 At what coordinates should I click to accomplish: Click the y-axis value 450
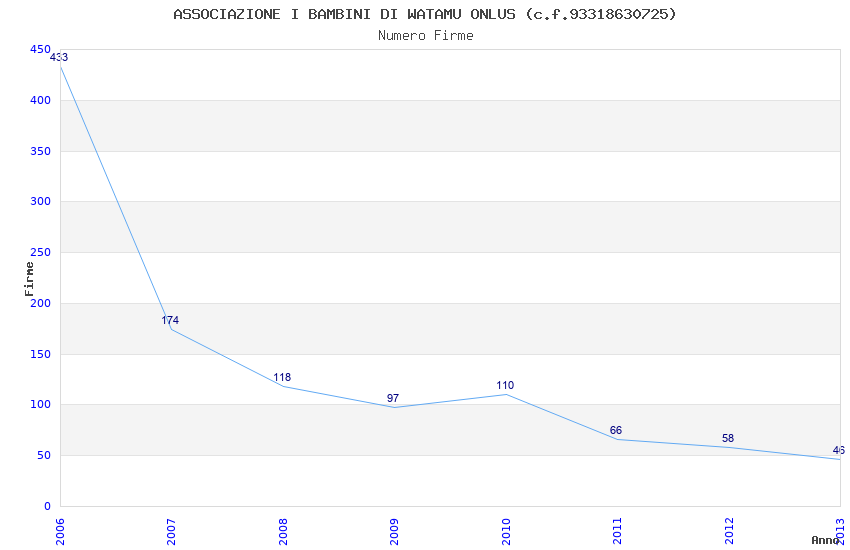(40, 49)
